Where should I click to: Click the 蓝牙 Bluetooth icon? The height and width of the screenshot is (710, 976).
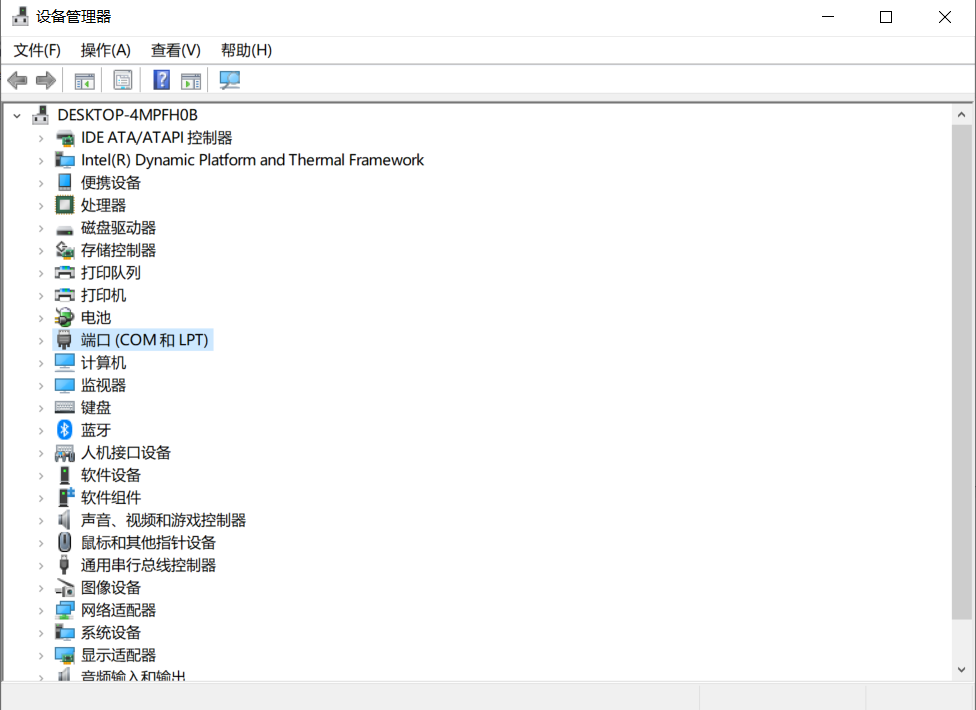point(65,429)
